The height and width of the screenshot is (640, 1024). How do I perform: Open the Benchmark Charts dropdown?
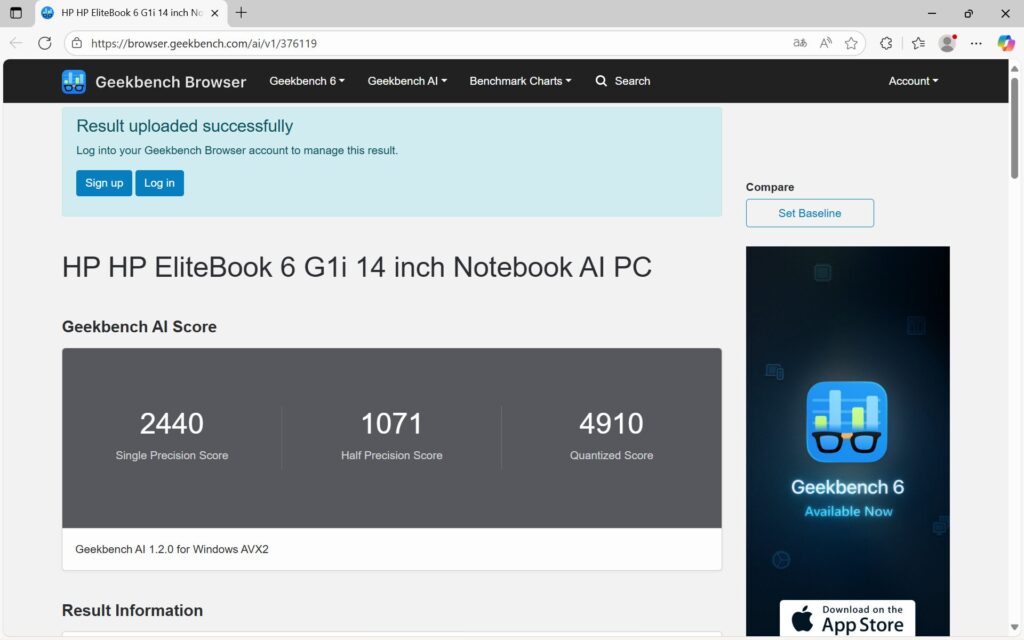pyautogui.click(x=520, y=81)
